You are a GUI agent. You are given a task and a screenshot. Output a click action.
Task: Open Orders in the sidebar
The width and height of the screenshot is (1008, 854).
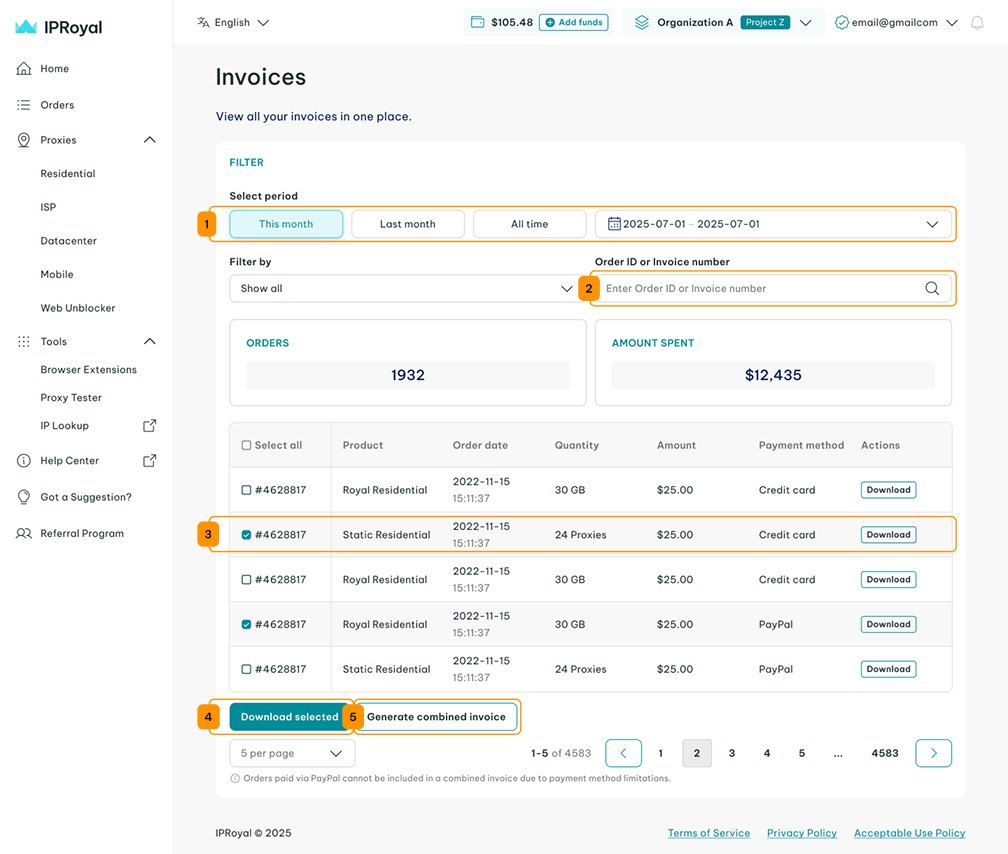57,105
